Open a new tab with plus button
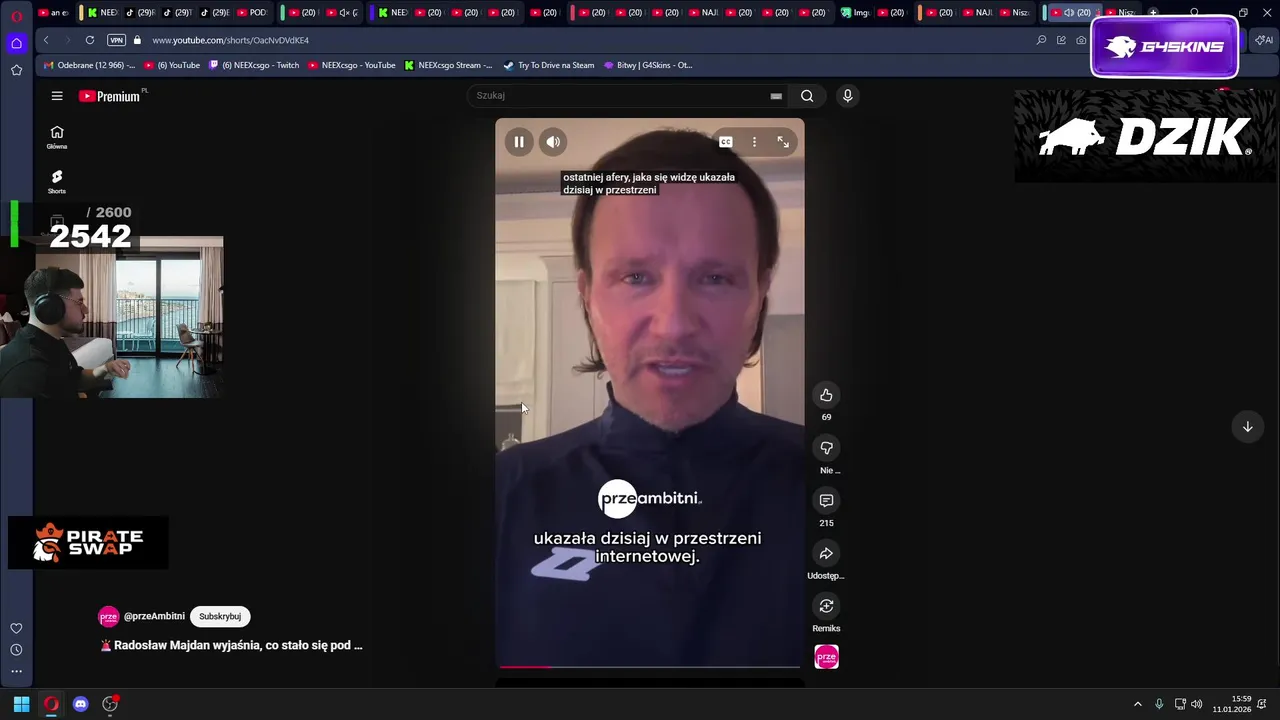This screenshot has width=1280, height=720. point(1153,13)
